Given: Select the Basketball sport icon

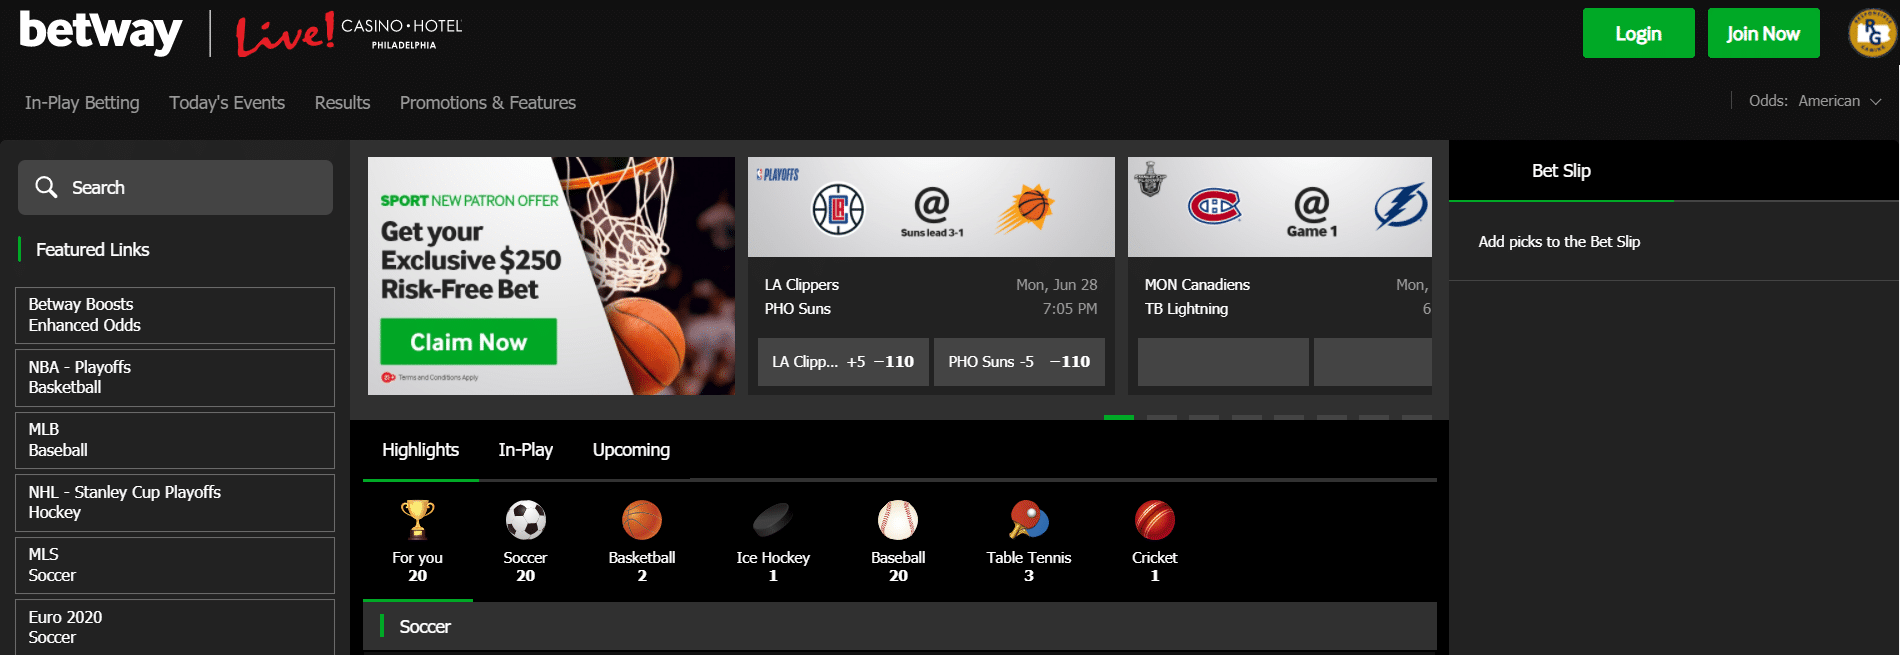Looking at the screenshot, I should (x=642, y=520).
